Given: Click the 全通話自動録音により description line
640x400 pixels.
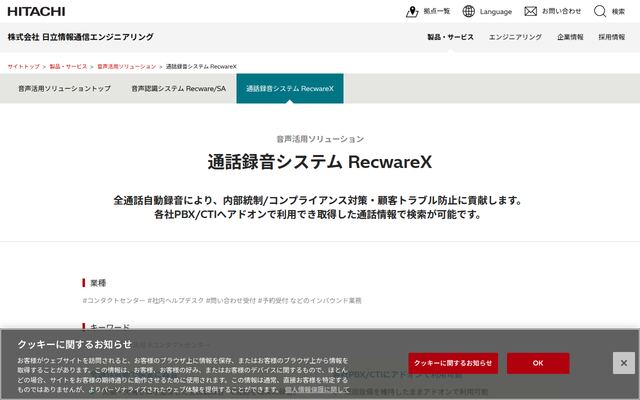Looking at the screenshot, I should pyautogui.click(x=318, y=200).
